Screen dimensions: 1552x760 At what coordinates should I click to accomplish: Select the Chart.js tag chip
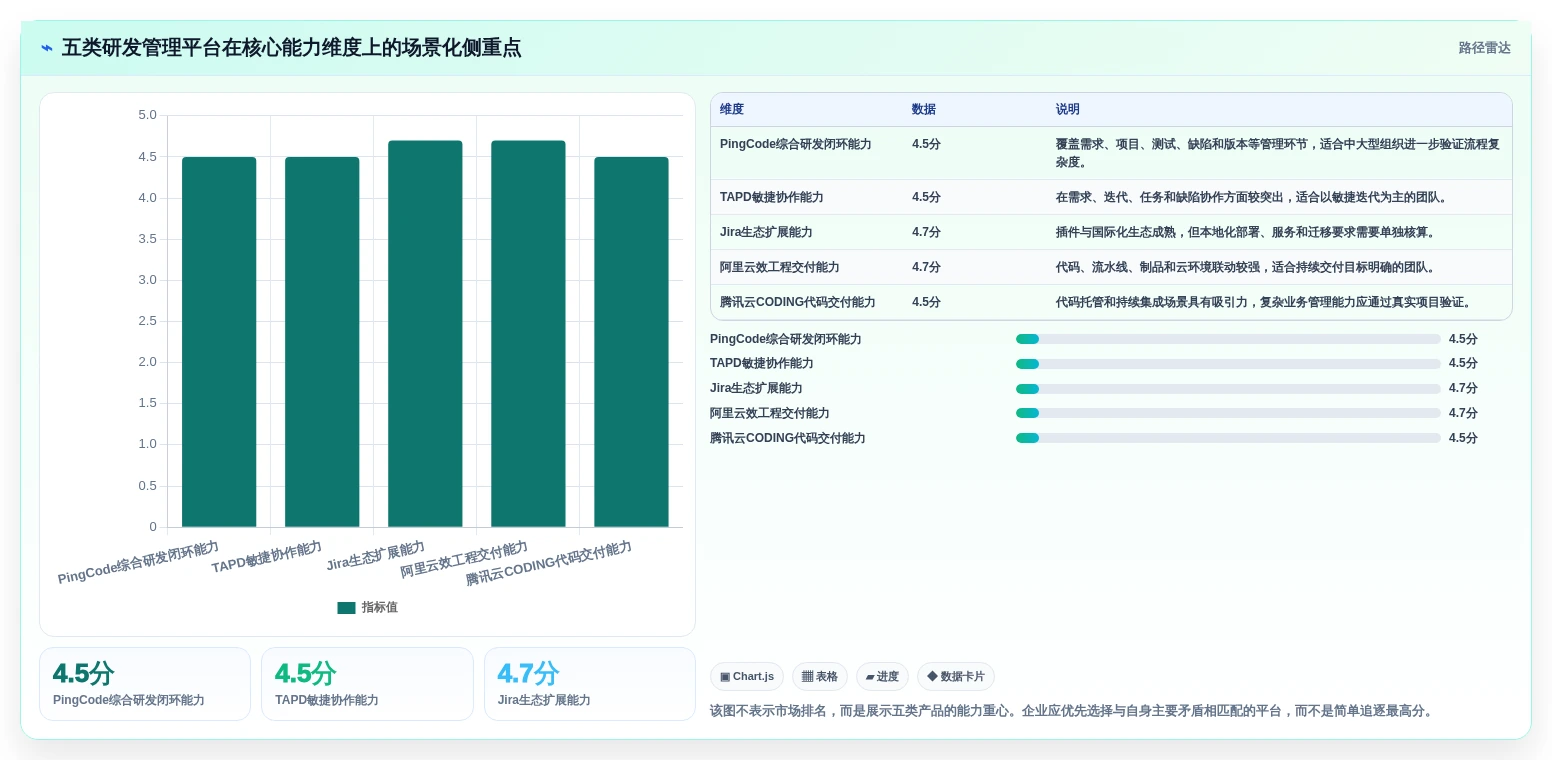(746, 677)
